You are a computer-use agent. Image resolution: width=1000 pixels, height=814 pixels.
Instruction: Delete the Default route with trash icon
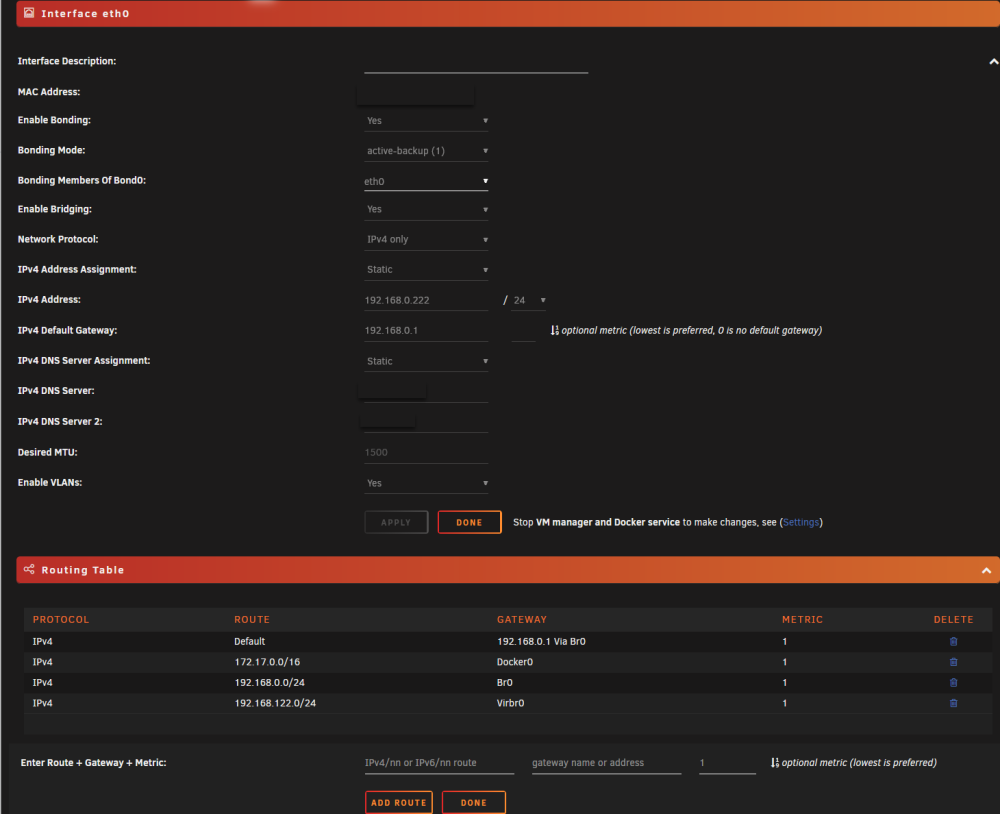point(953,642)
